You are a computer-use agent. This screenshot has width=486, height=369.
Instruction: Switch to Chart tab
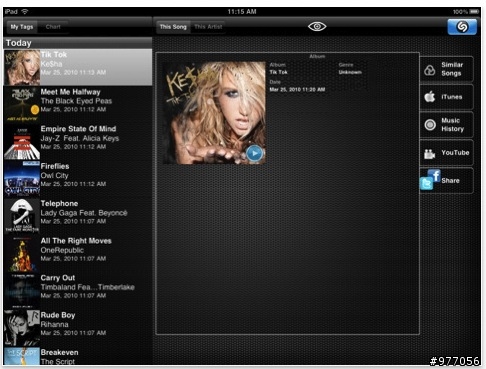(x=53, y=27)
